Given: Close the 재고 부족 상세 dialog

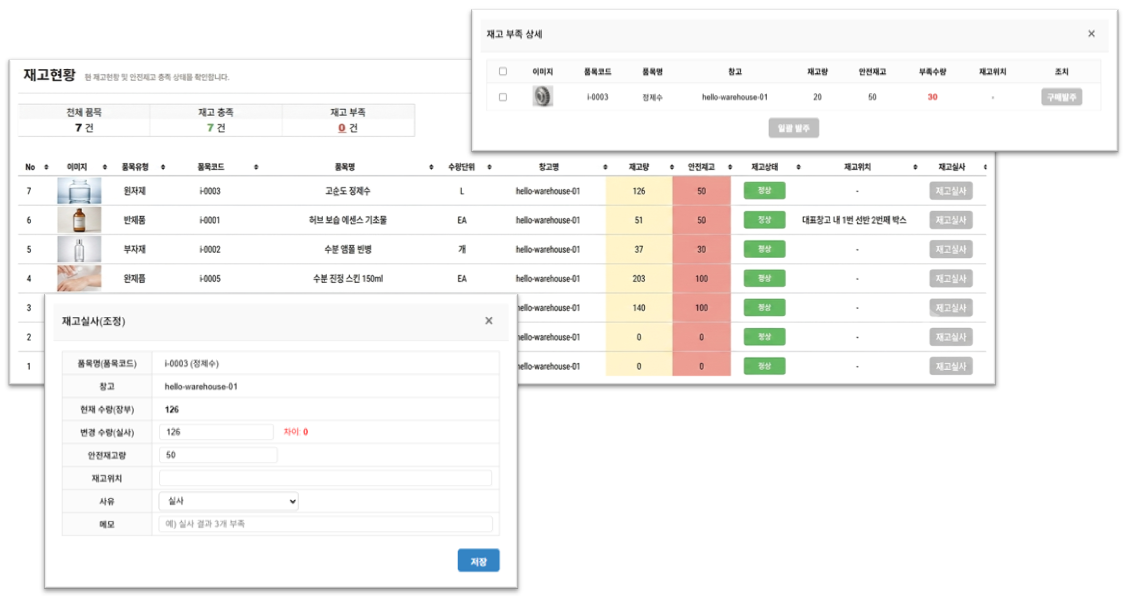Looking at the screenshot, I should [1091, 34].
